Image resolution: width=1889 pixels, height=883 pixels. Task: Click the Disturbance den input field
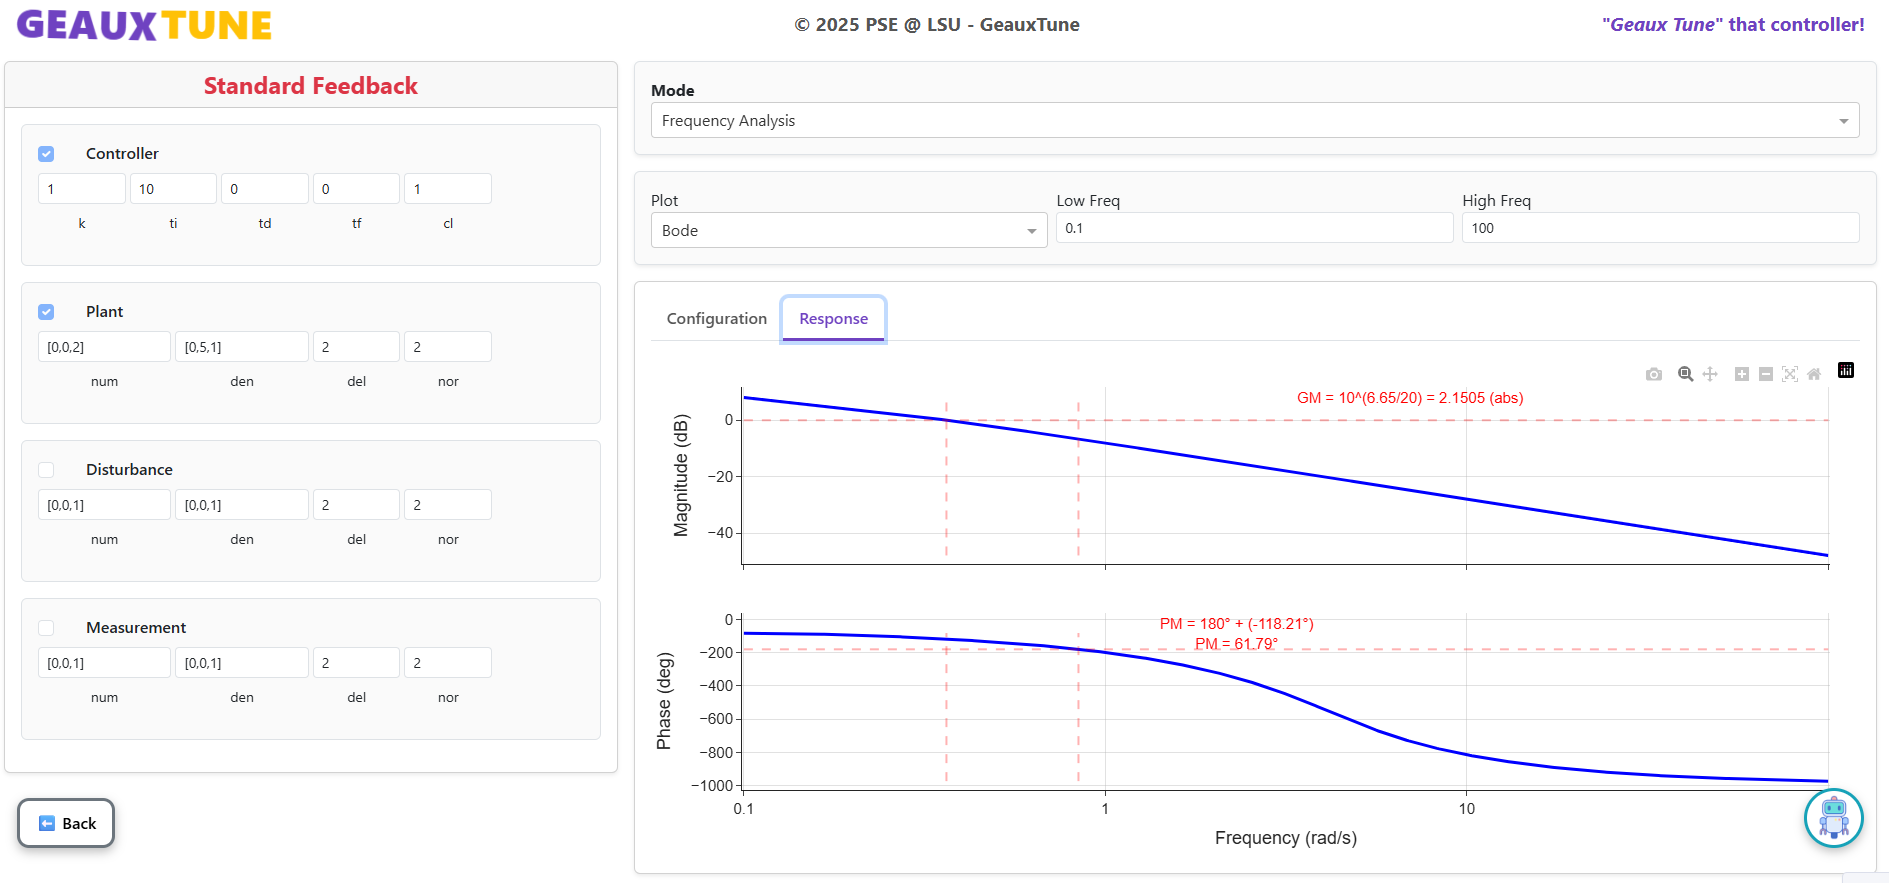[242, 505]
